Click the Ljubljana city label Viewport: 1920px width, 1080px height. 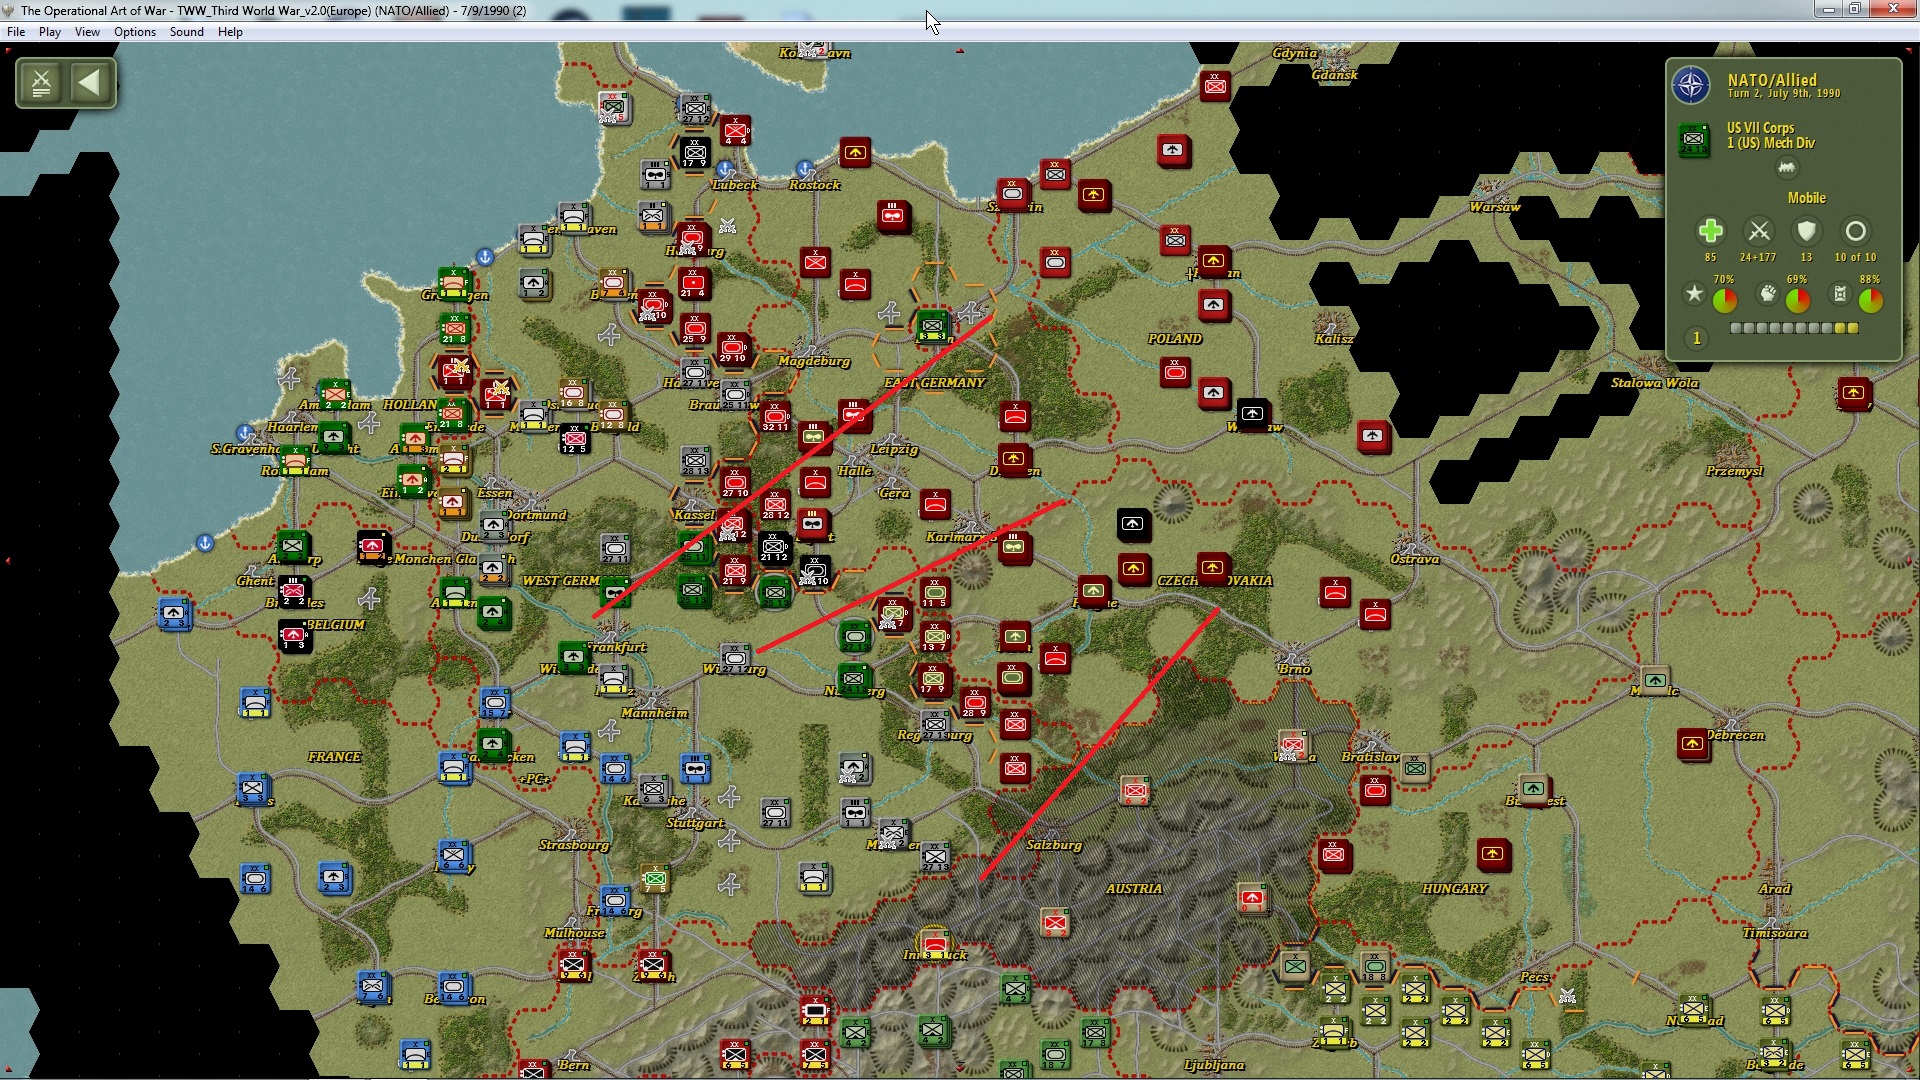click(1214, 1065)
